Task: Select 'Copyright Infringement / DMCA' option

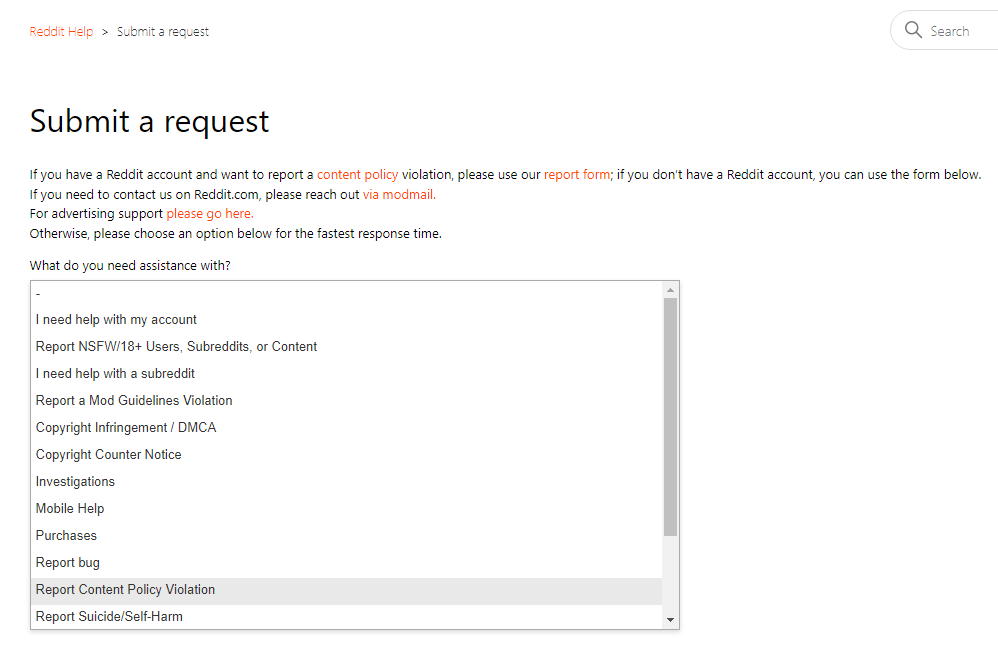Action: (346, 428)
